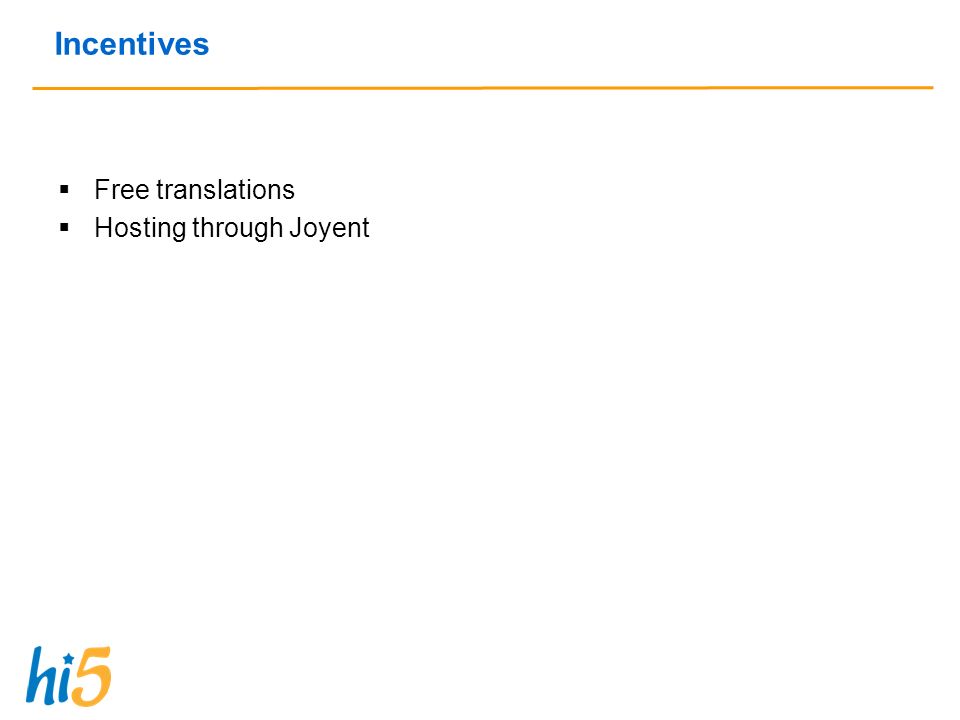The width and height of the screenshot is (960, 720).
Task: Click the capital I in Incentives
Action: click(59, 44)
